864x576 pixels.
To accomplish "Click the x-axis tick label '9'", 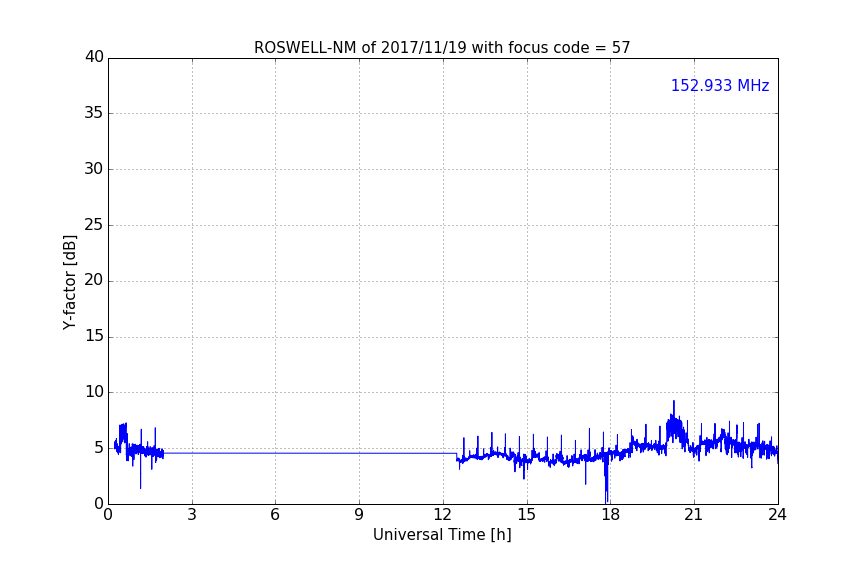I will point(359,515).
